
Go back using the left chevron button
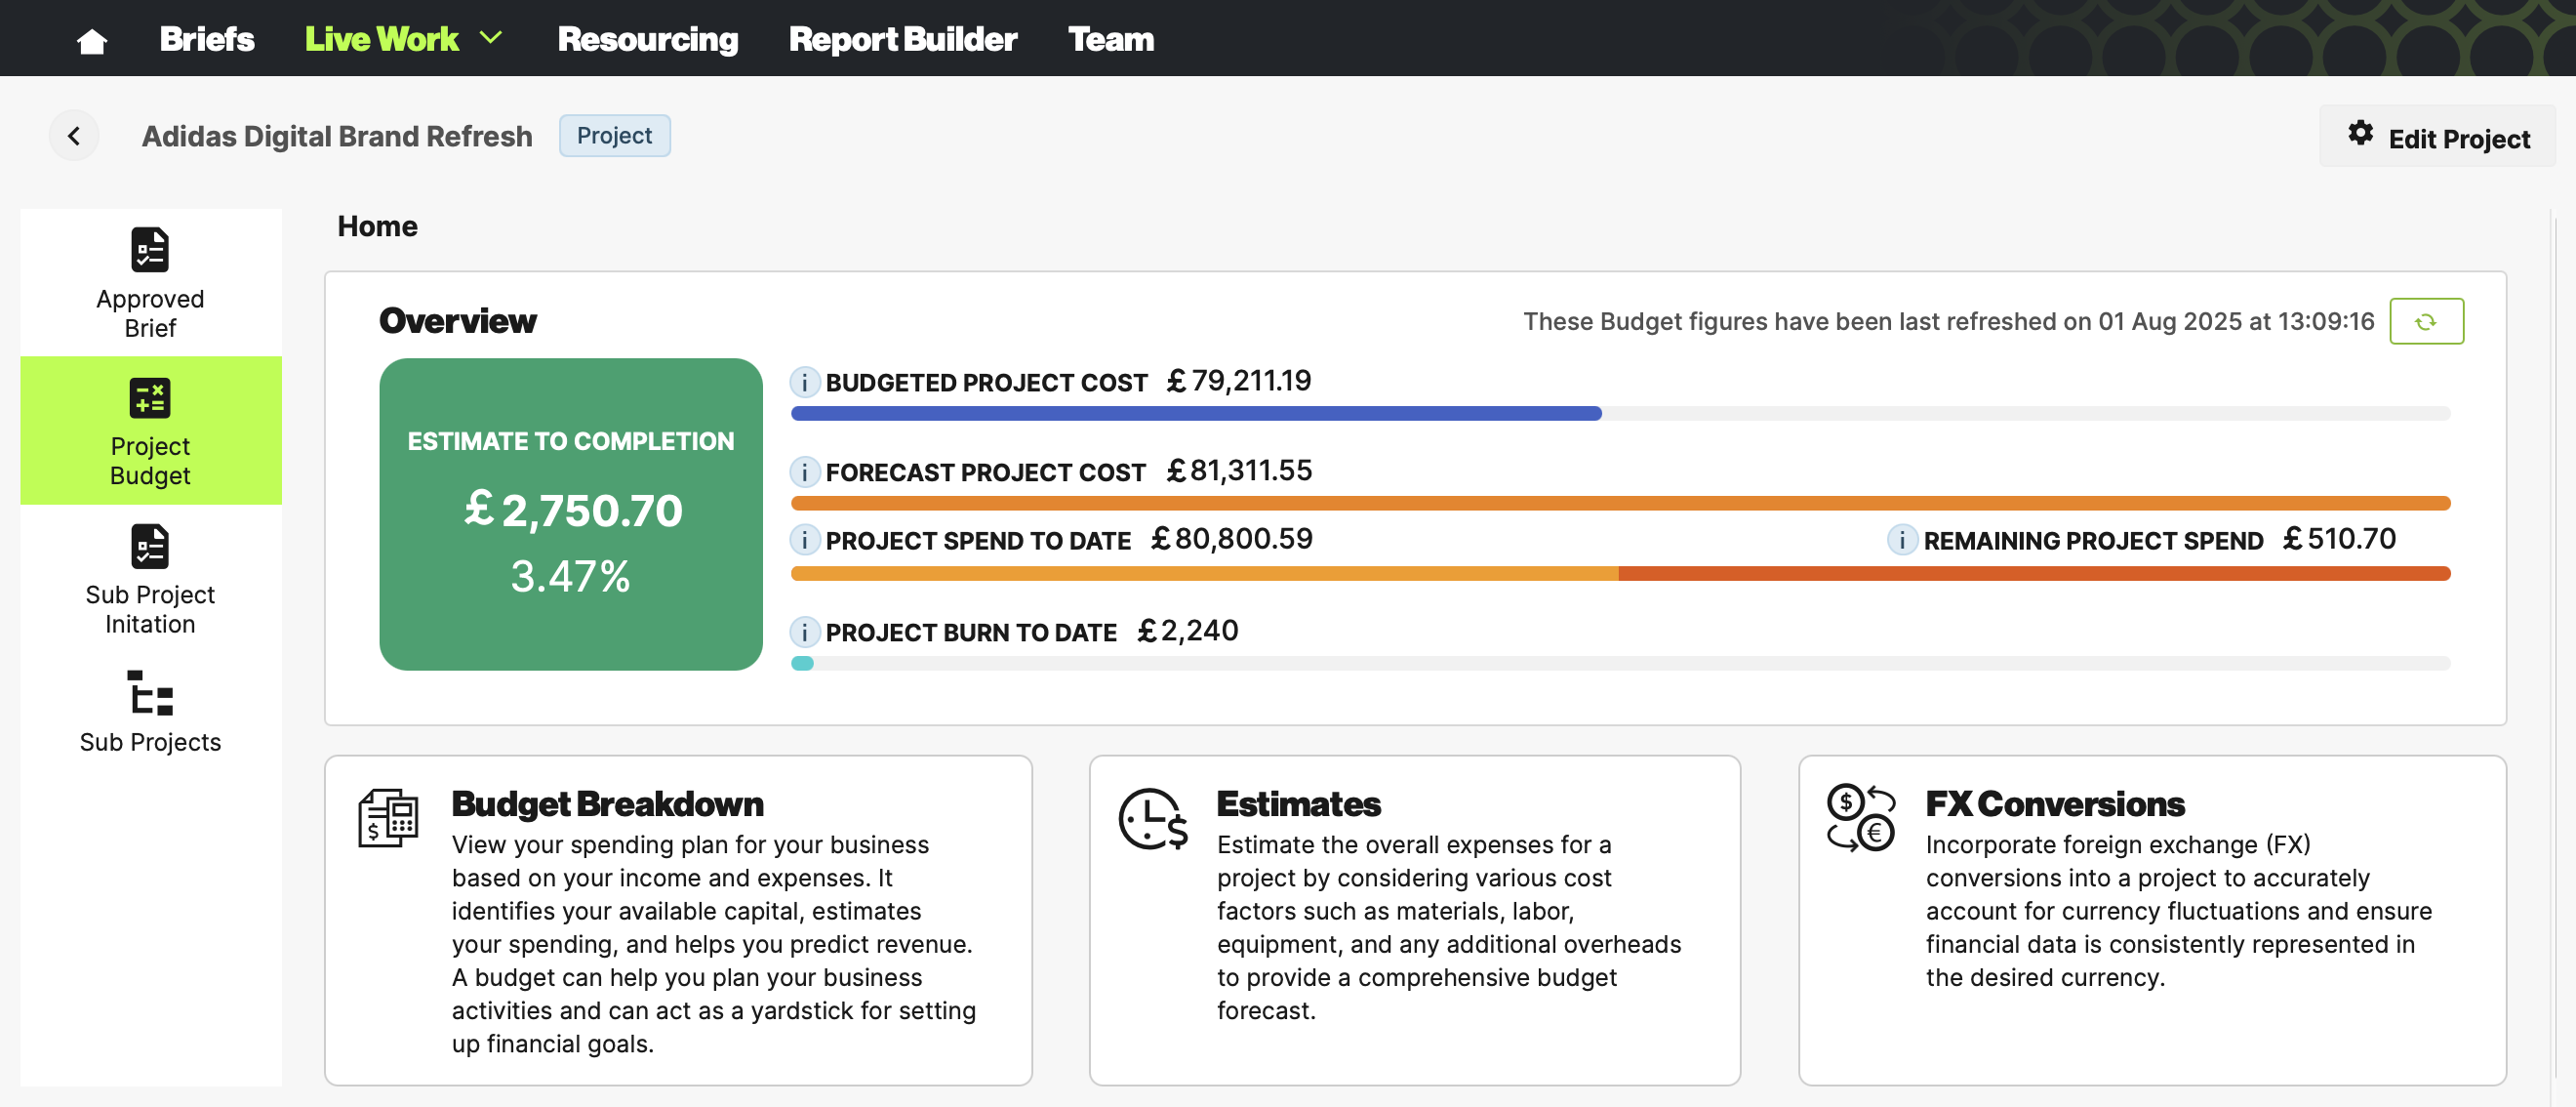click(x=74, y=136)
